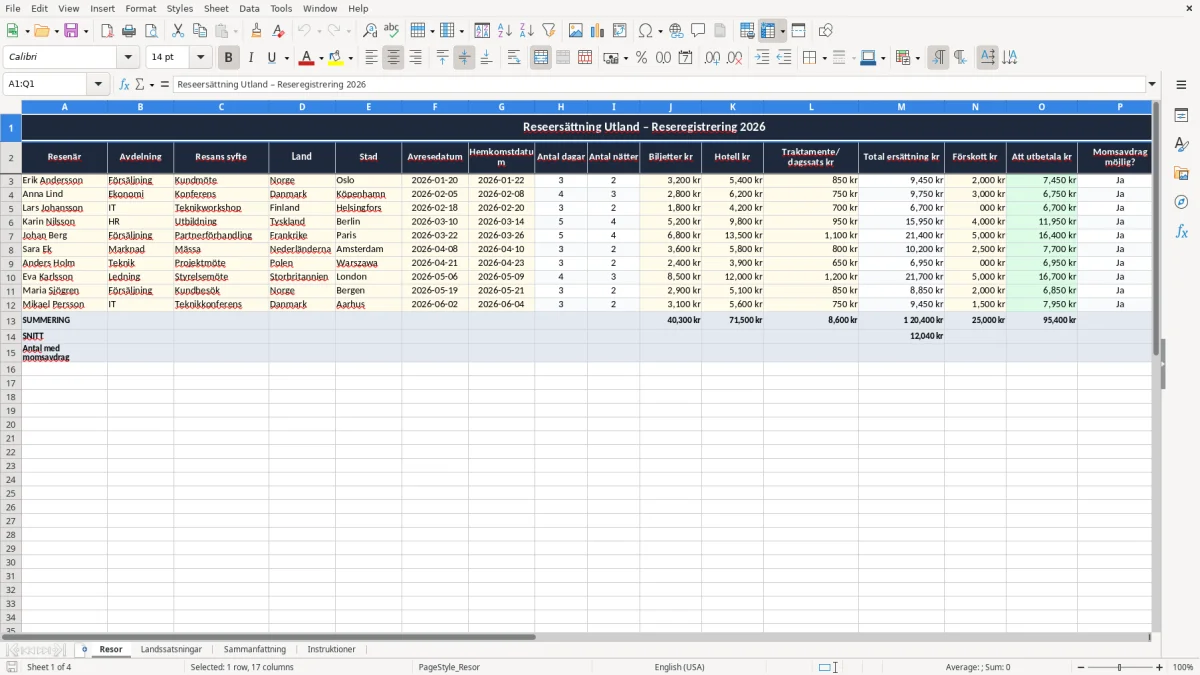Image resolution: width=1200 pixels, height=675 pixels.
Task: Insert an image
Action: pos(576,31)
